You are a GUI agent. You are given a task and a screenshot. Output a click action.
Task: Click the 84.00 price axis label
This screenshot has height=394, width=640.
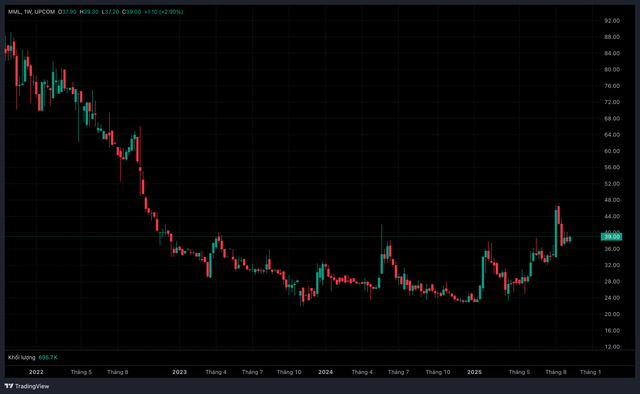(x=612, y=53)
